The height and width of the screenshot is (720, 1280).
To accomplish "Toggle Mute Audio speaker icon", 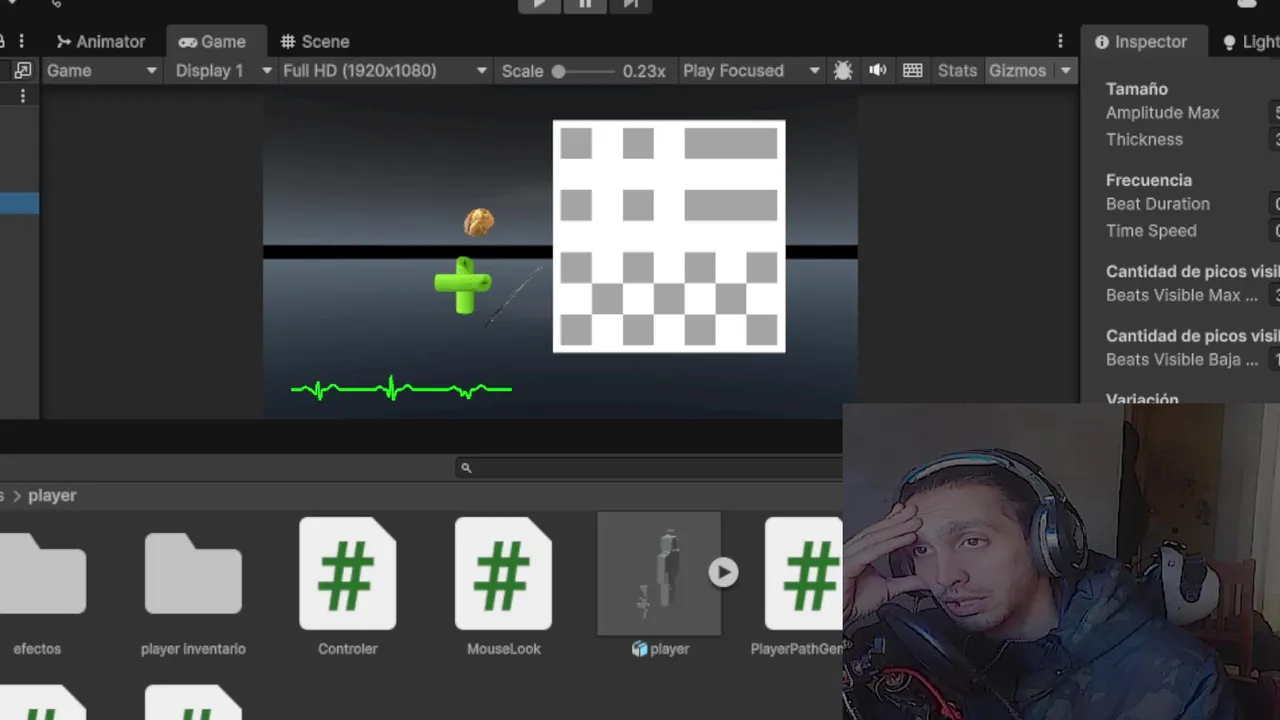I will pos(877,71).
